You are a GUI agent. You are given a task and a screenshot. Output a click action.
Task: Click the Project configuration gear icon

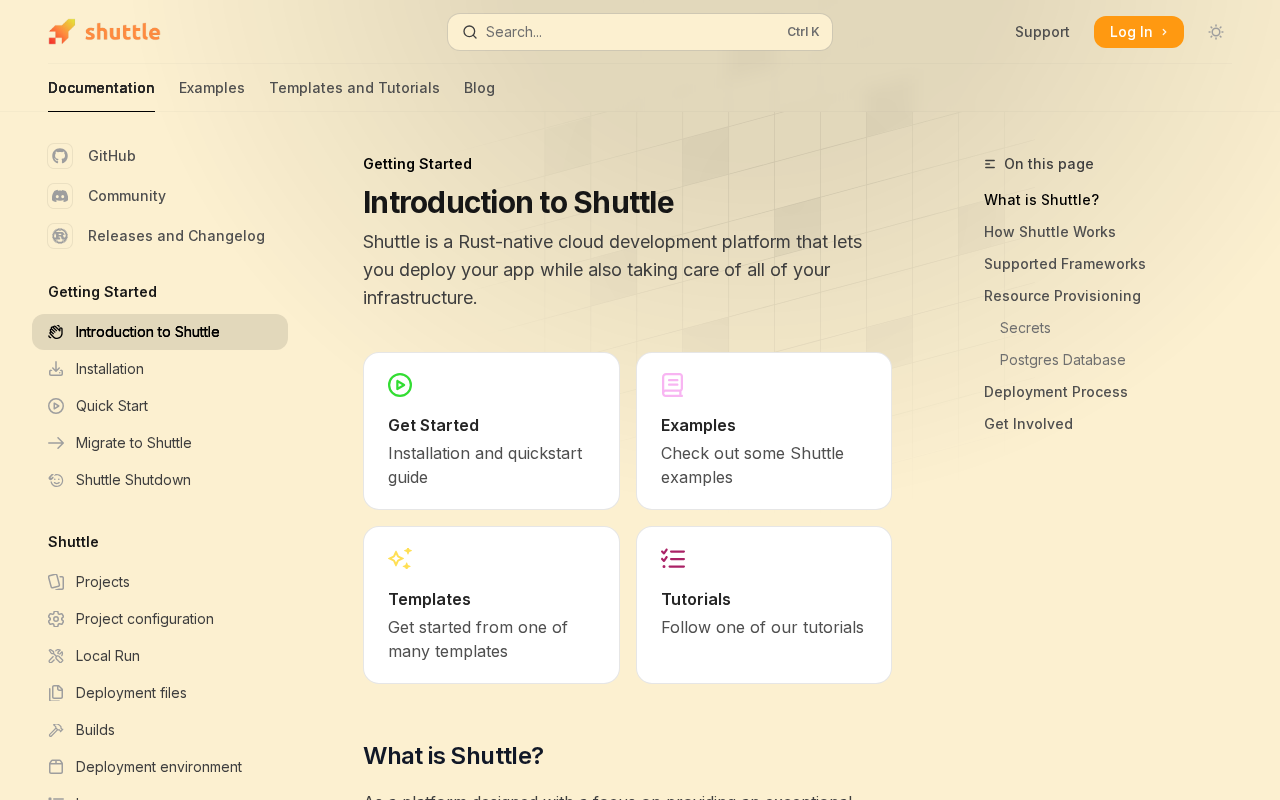(56, 619)
